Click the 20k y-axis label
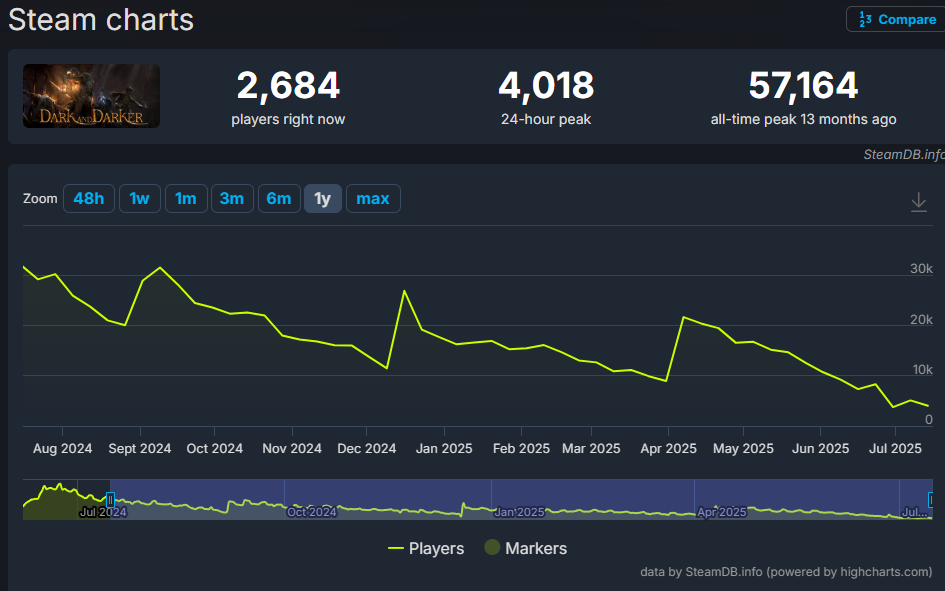Screen dimensions: 945x591 click(x=921, y=319)
